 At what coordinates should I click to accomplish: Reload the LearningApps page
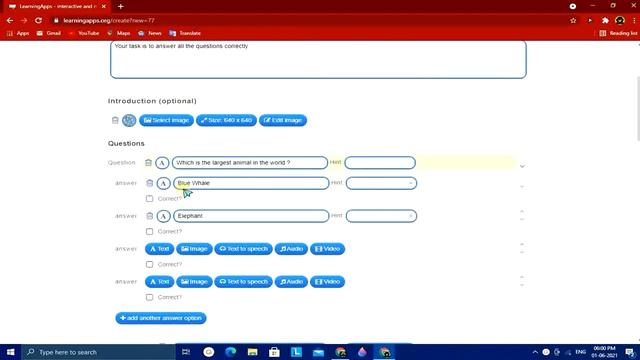click(x=38, y=20)
